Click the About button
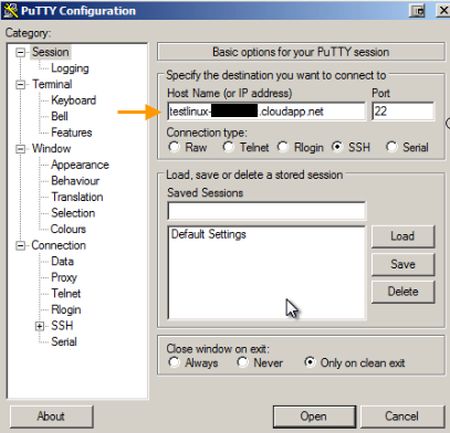The height and width of the screenshot is (433, 450). pos(51,416)
